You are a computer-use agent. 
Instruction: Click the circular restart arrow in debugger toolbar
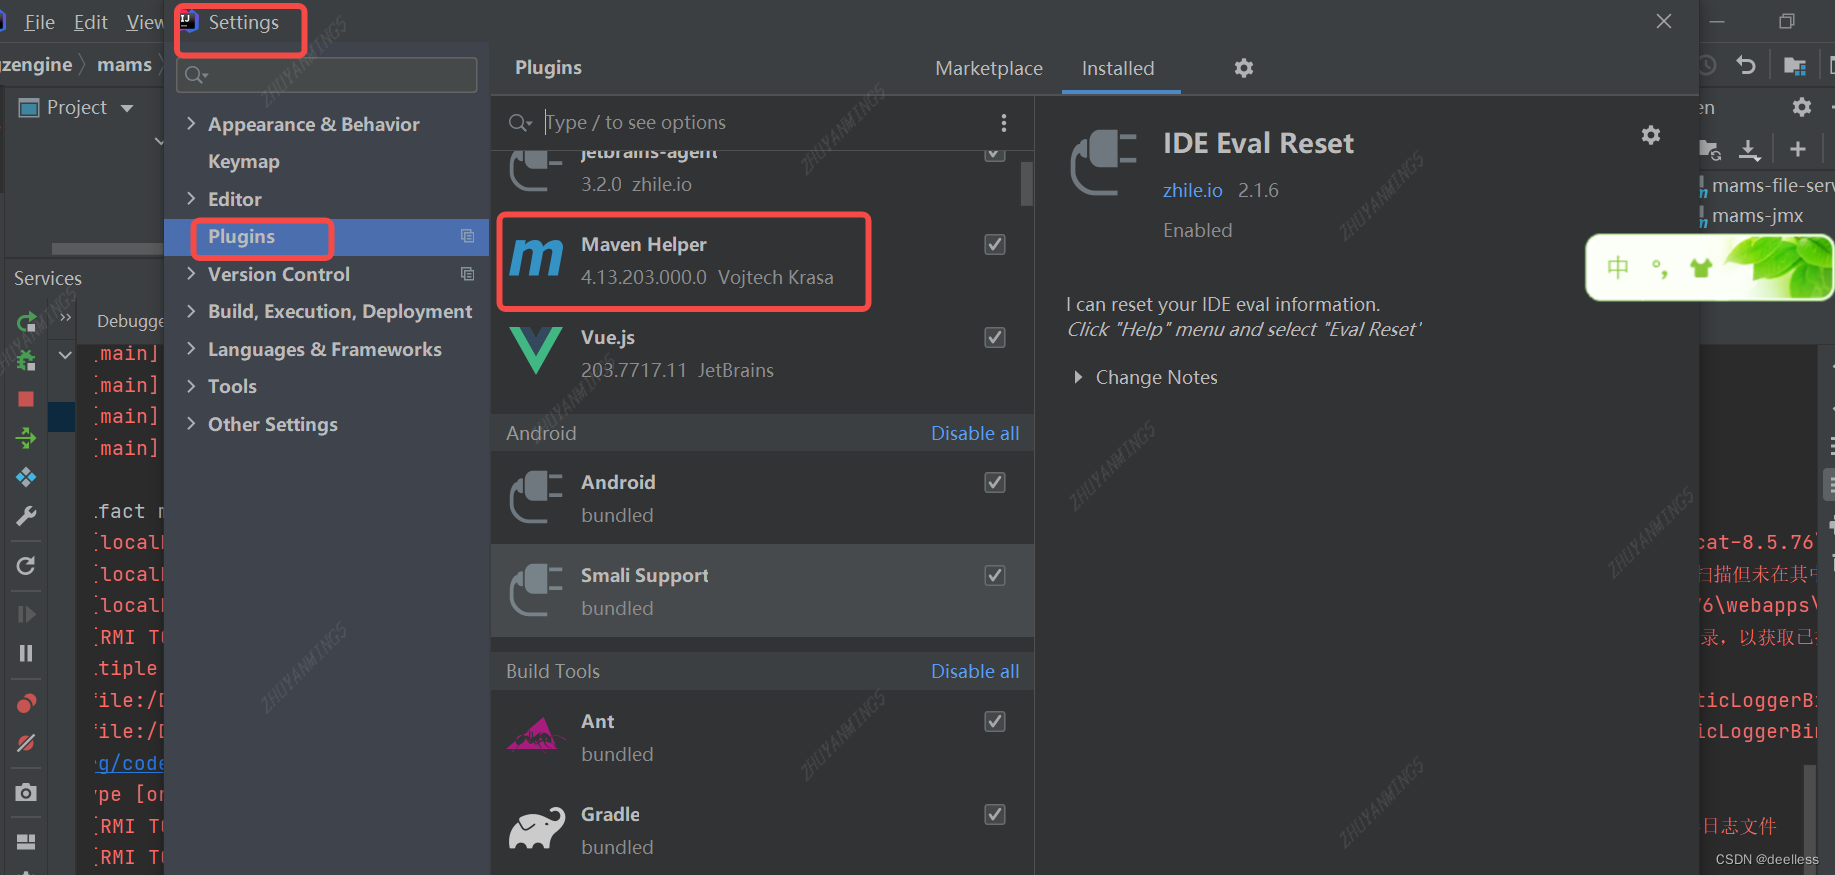26,566
